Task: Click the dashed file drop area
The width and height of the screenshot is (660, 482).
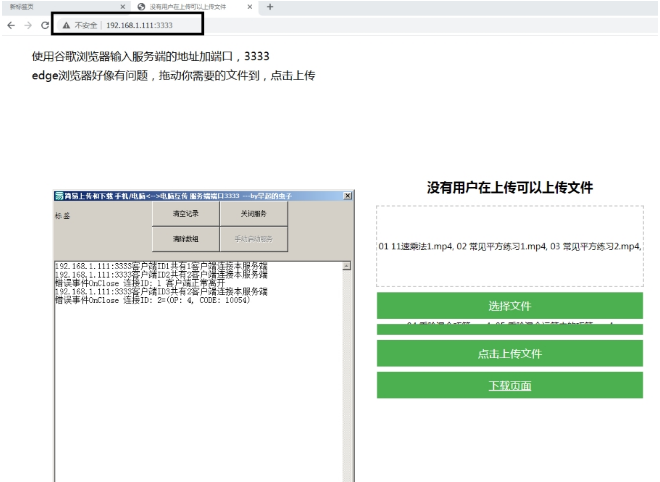Action: [x=510, y=246]
